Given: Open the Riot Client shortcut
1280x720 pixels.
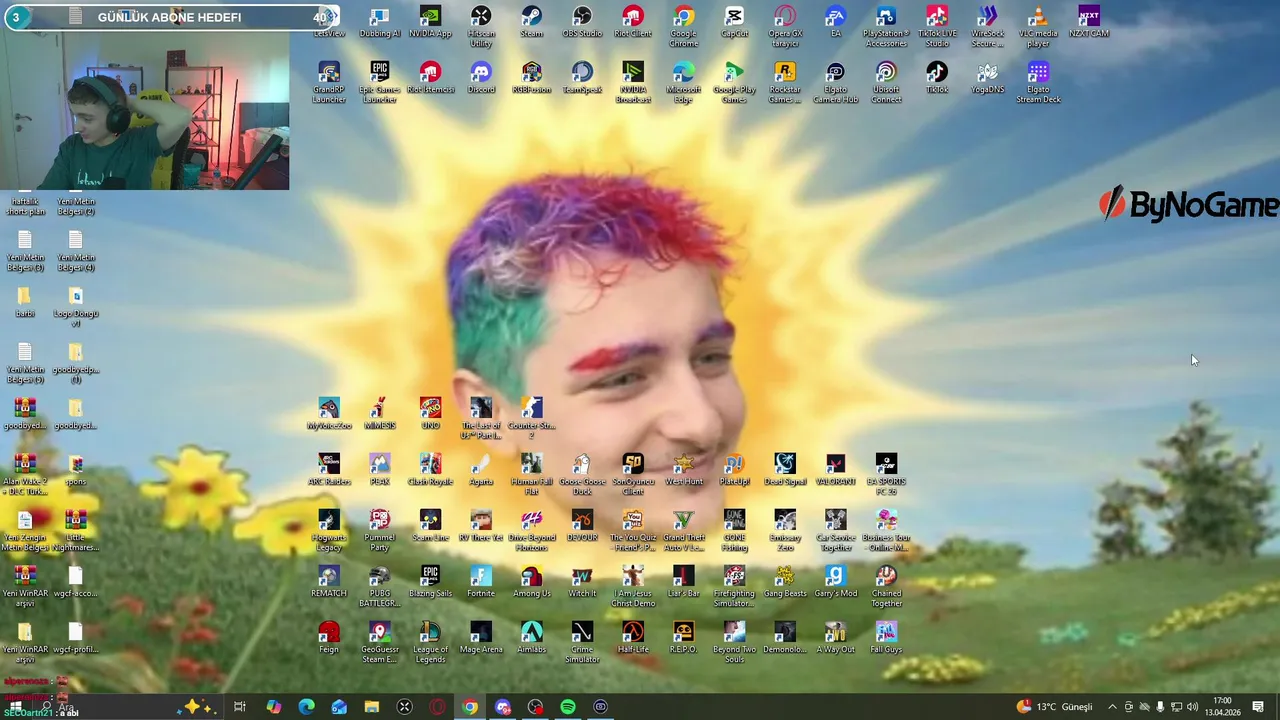Looking at the screenshot, I should pyautogui.click(x=633, y=23).
